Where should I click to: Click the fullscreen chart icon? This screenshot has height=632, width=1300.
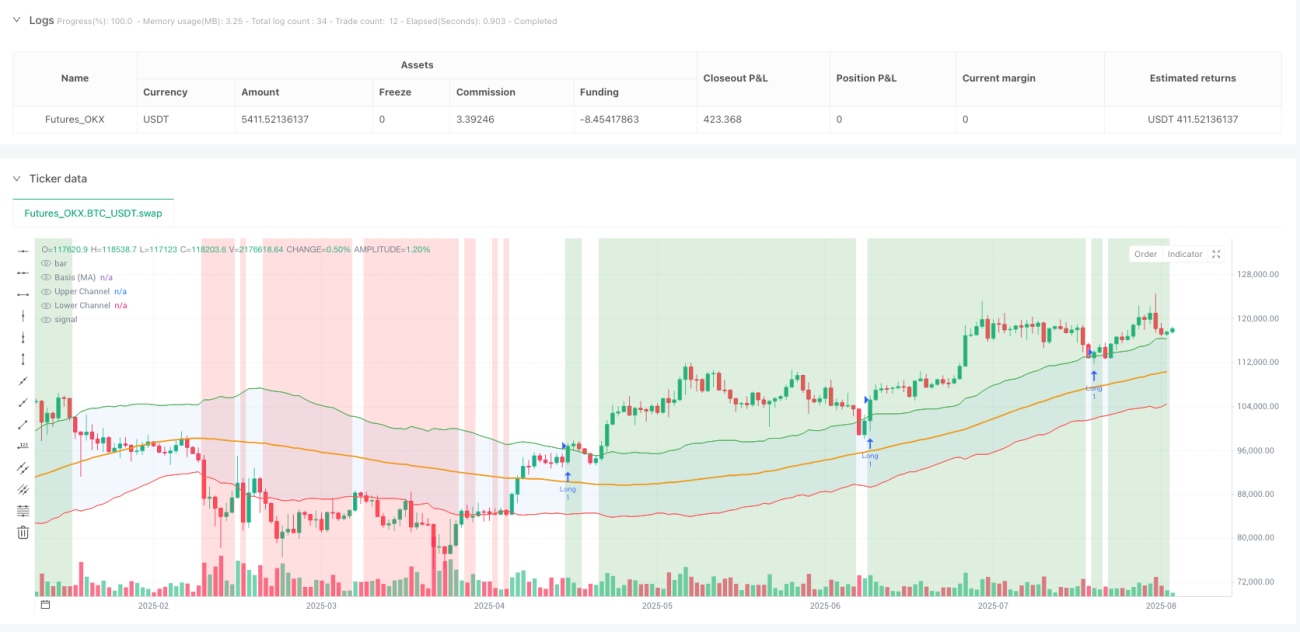pyautogui.click(x=1217, y=254)
